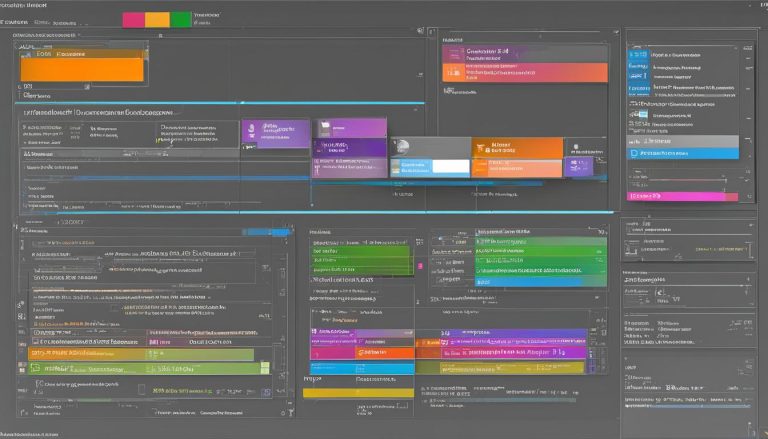
Task: Click the outline icon on the highlighted blue list row
Action: pyautogui.click(x=634, y=153)
